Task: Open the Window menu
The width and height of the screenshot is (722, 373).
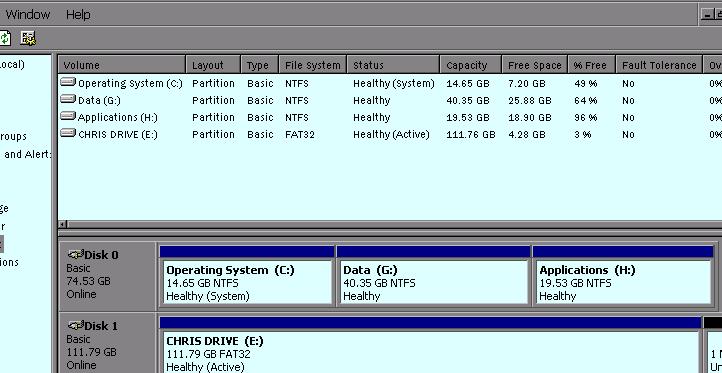Action: click(x=28, y=14)
